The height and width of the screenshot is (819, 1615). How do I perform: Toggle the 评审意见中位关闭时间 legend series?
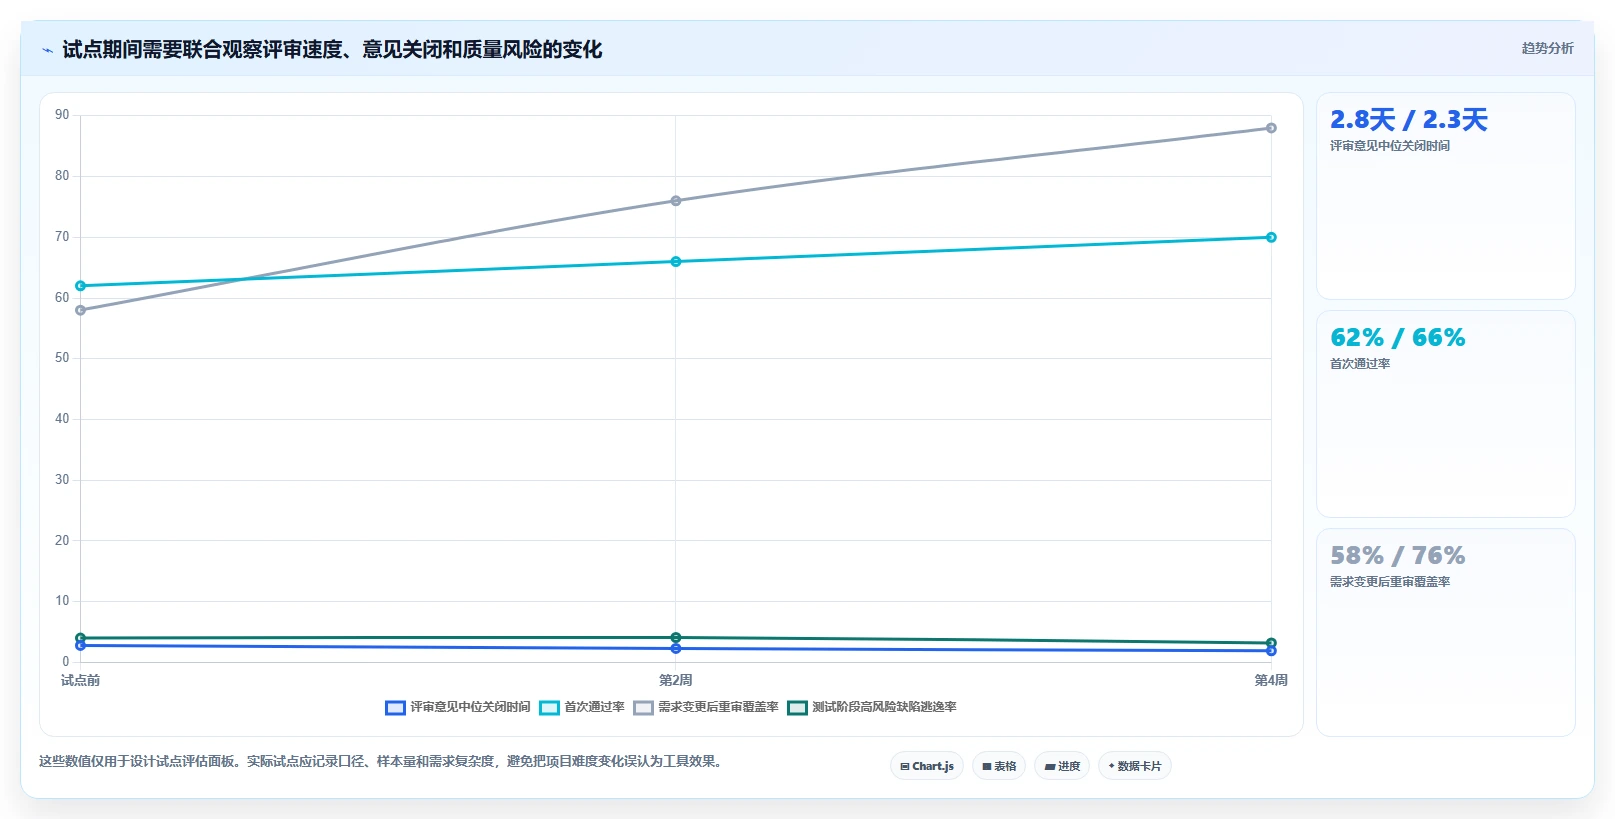pos(458,707)
